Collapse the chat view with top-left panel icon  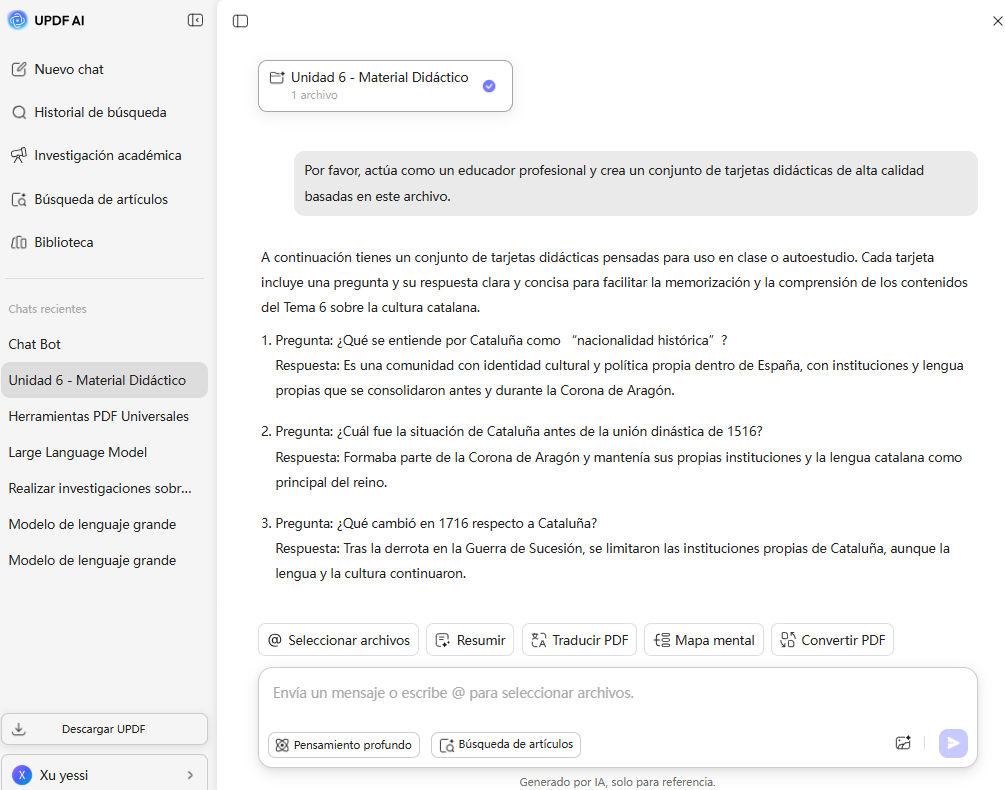point(240,20)
